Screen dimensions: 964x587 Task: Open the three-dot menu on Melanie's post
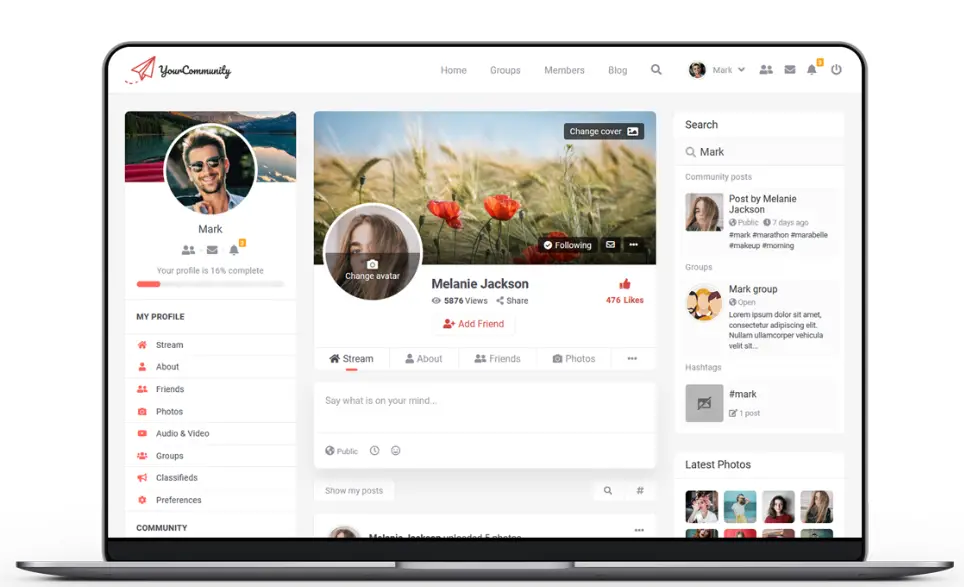[639, 530]
